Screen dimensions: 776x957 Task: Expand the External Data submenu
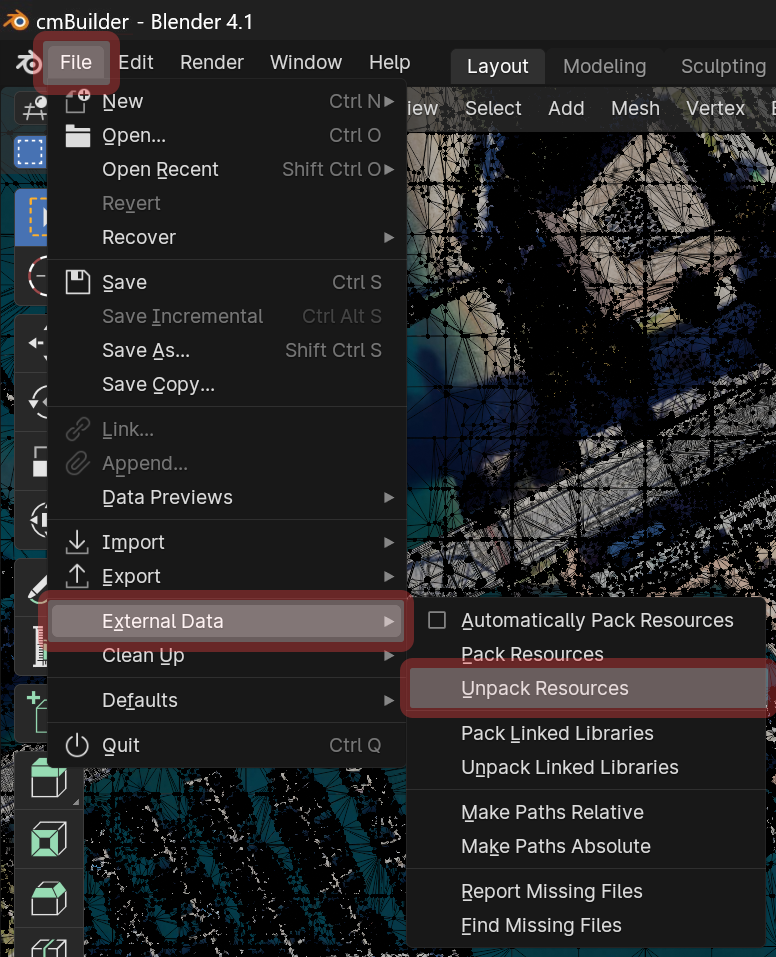tap(227, 621)
